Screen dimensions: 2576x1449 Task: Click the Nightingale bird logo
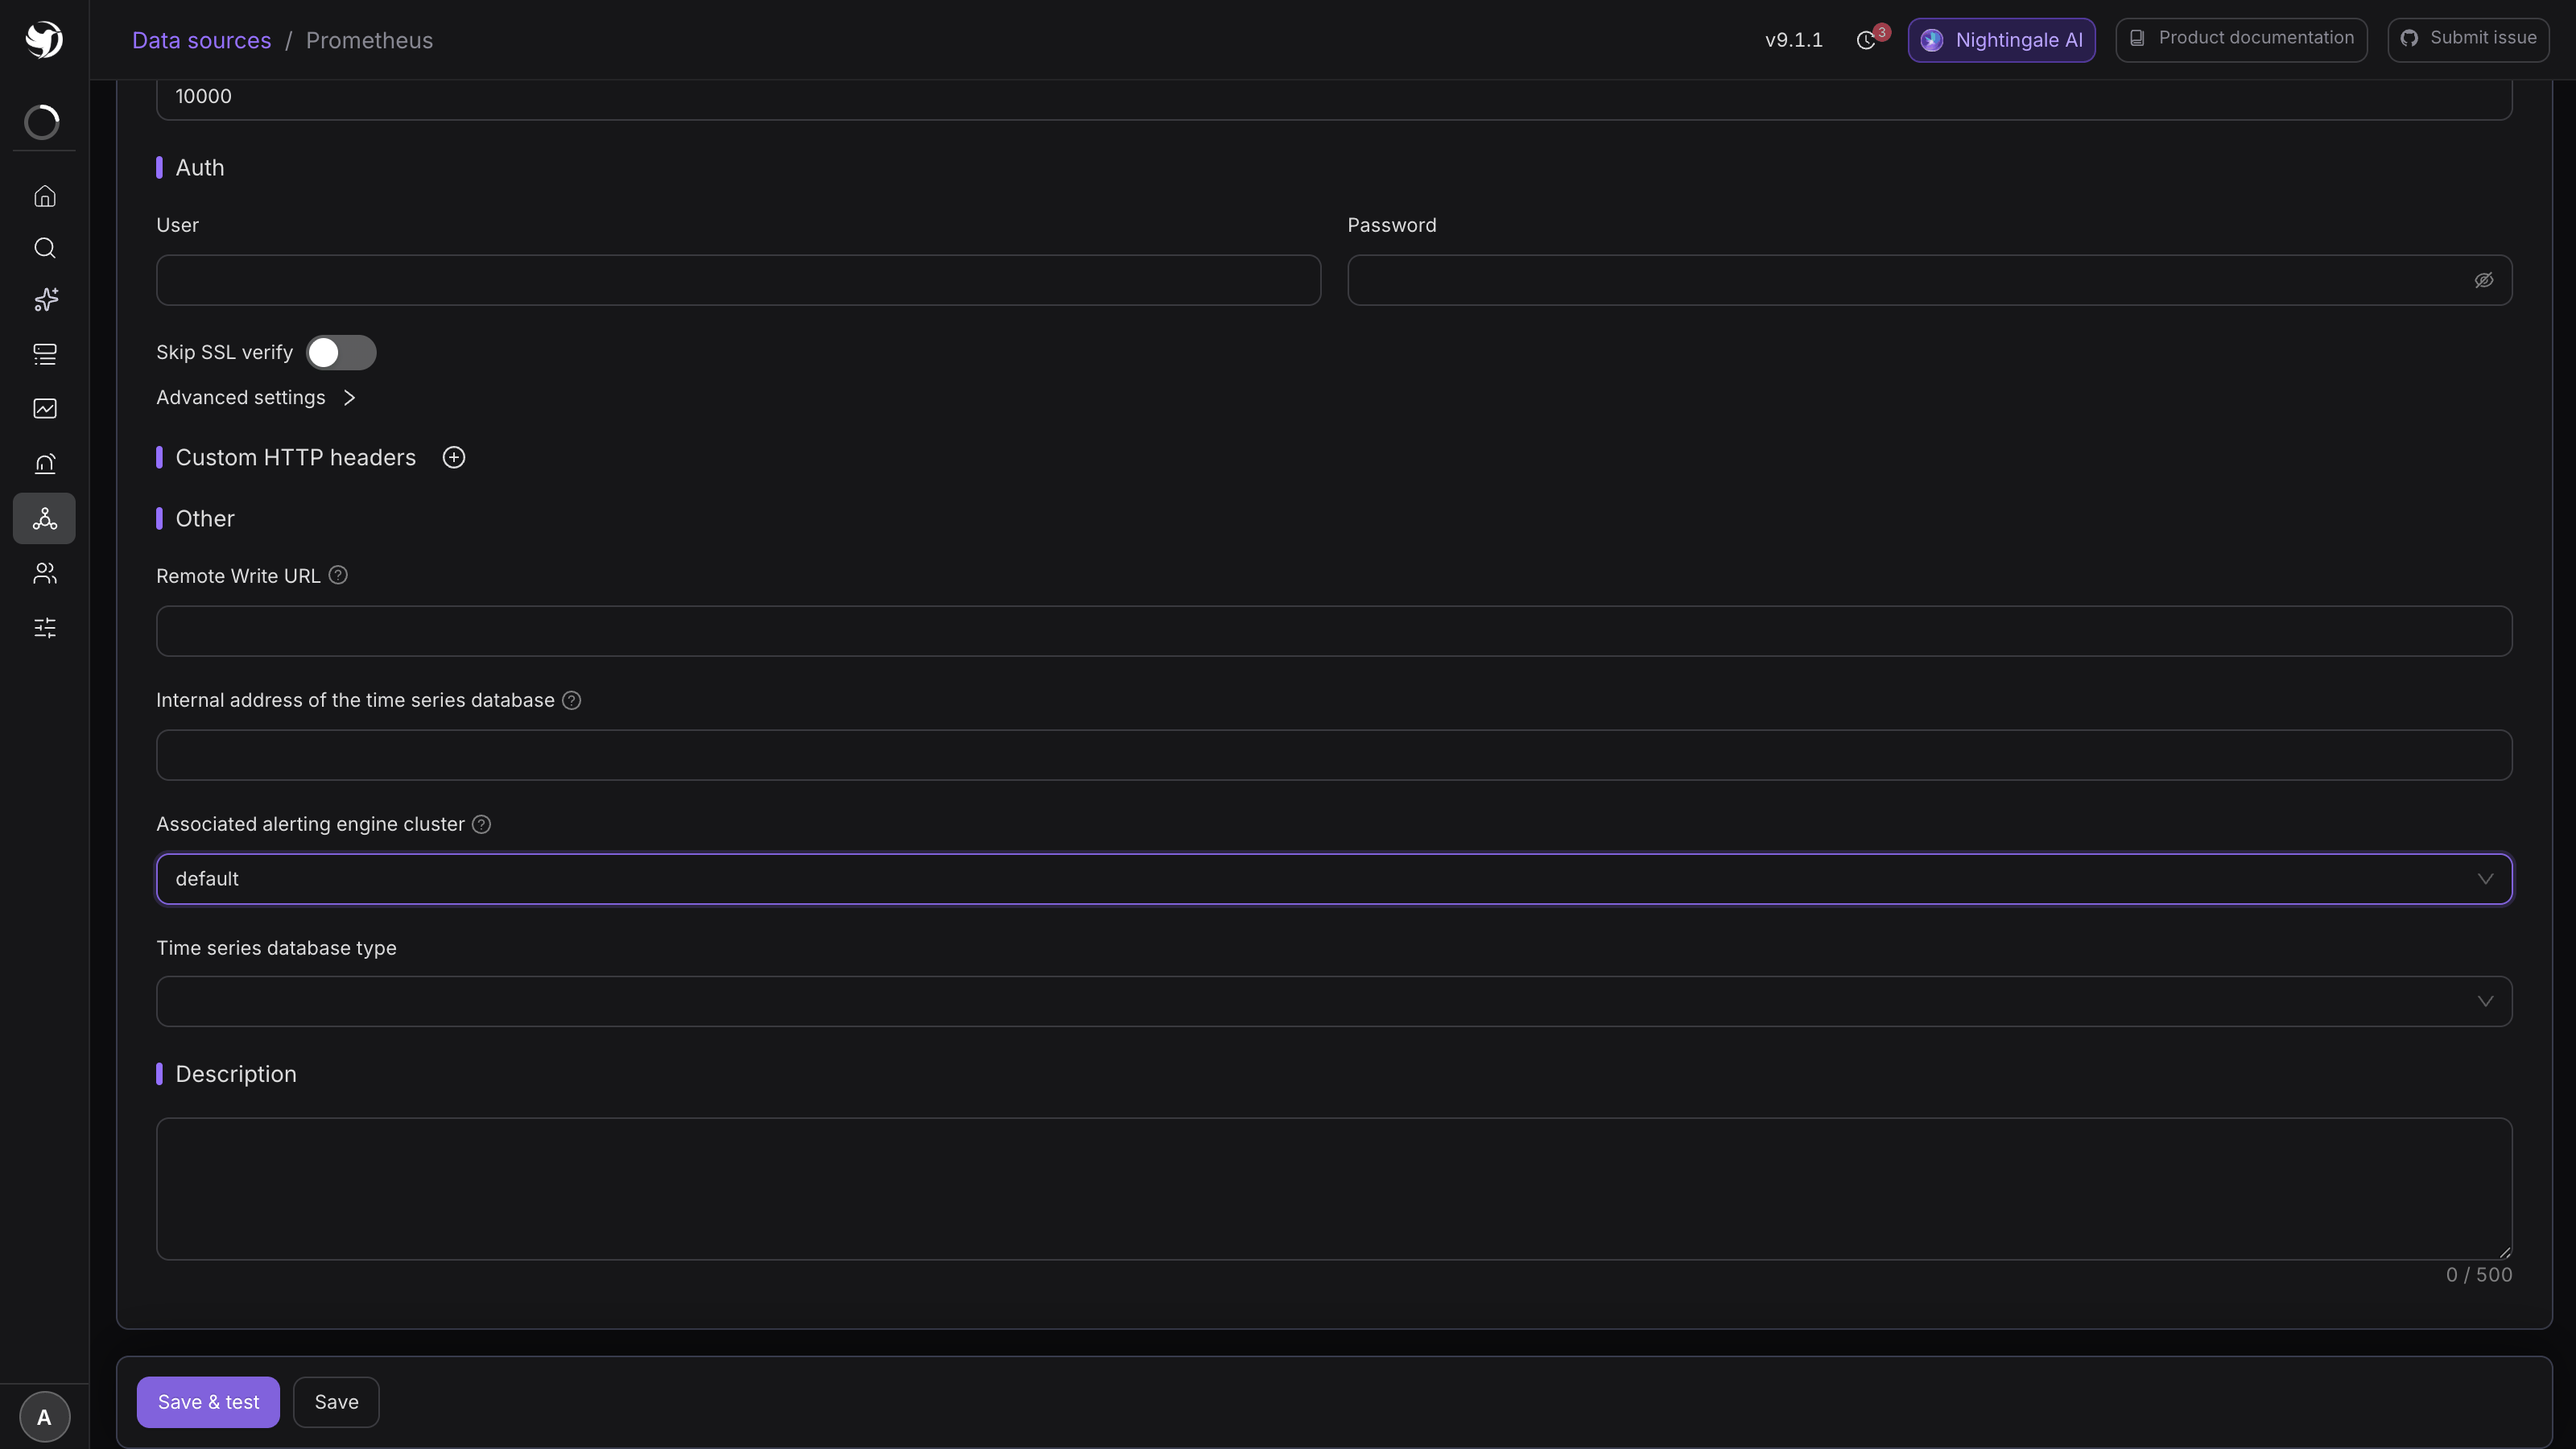(44, 40)
